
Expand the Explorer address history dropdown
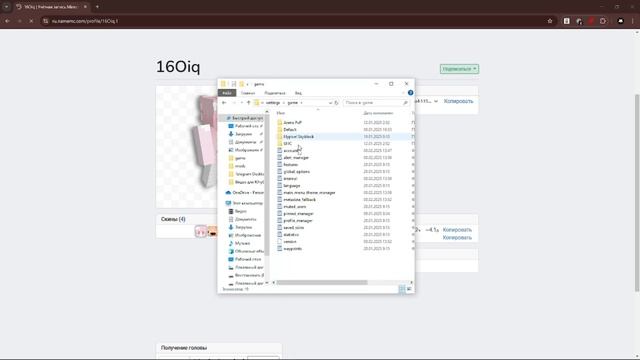pos(330,103)
